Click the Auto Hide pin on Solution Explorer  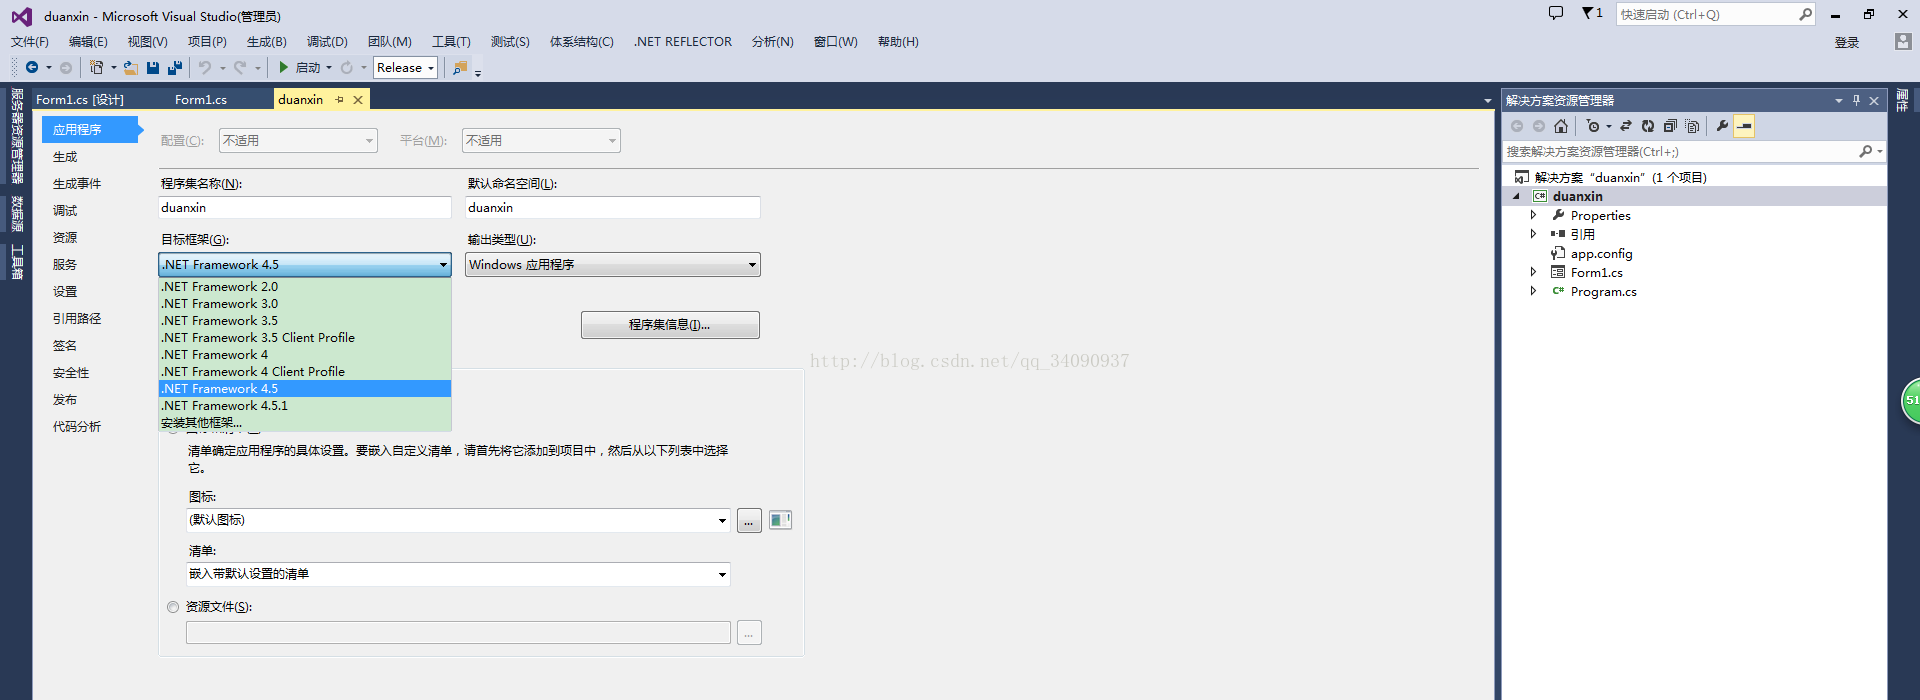(1856, 100)
